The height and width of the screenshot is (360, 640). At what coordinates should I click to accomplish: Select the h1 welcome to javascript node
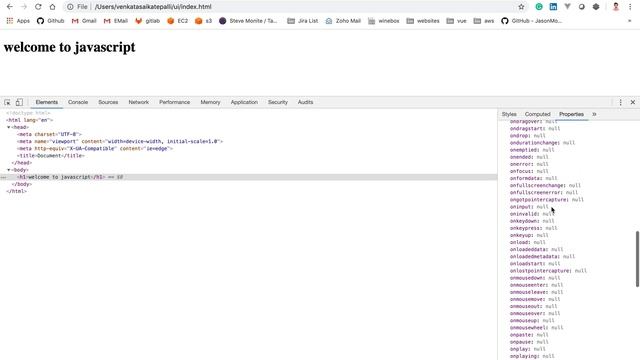coord(61,177)
